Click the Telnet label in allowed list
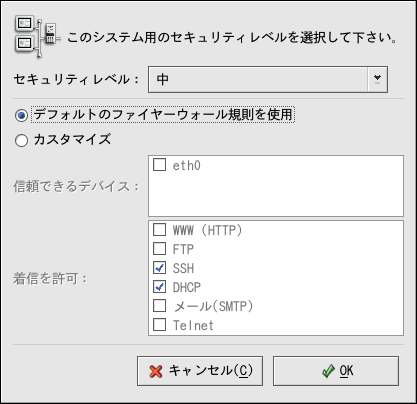 coord(193,325)
